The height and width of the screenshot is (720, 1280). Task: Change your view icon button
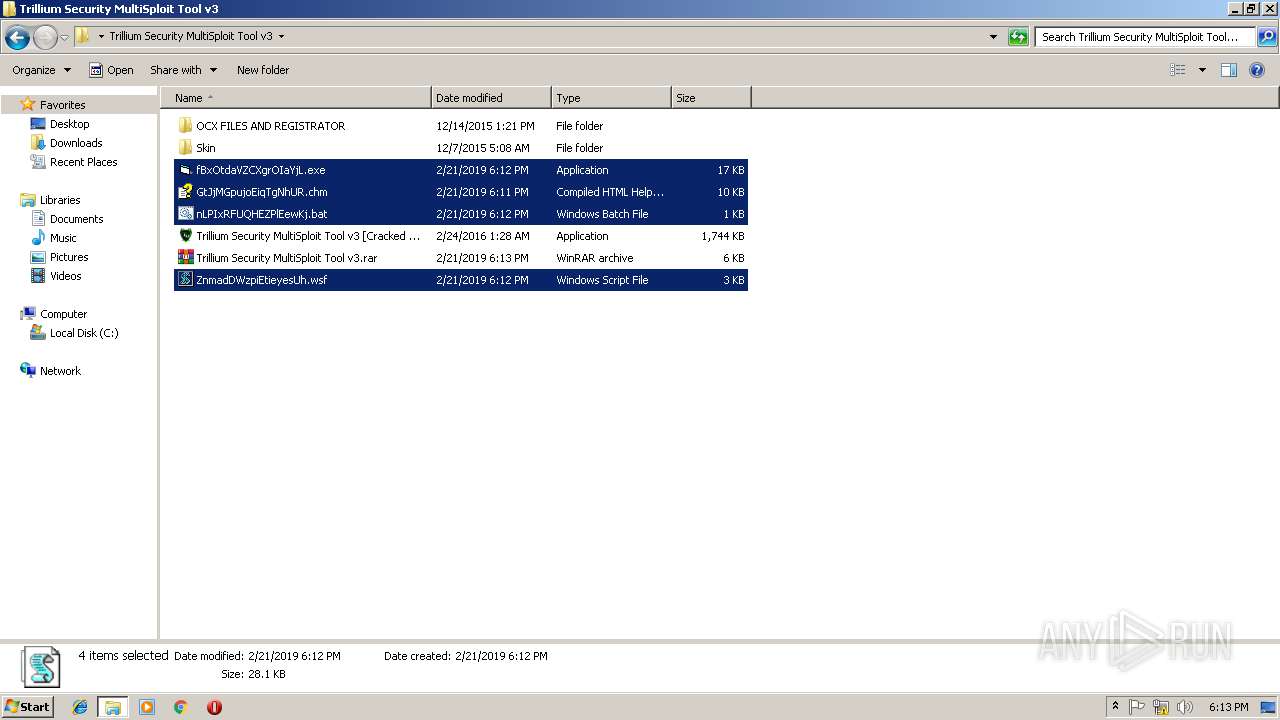[x=1178, y=70]
